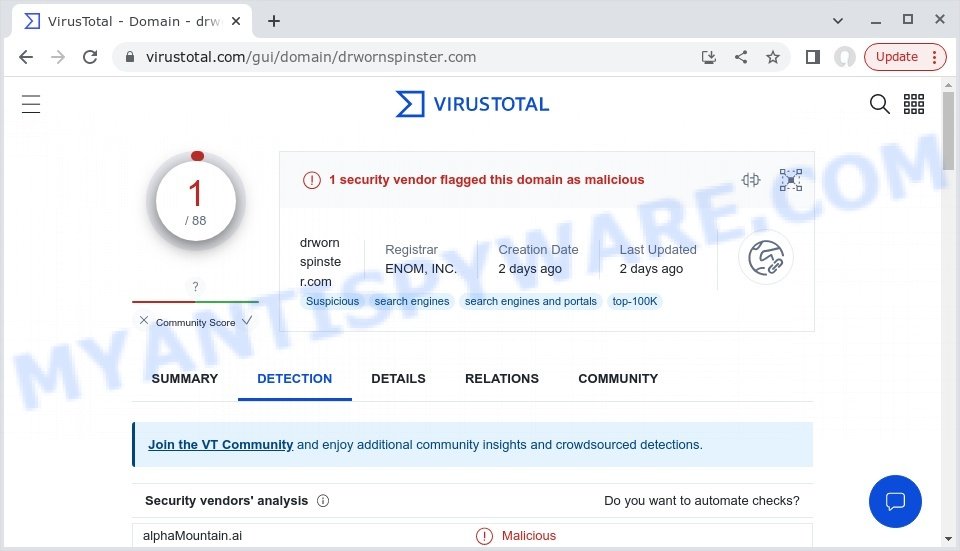The height and width of the screenshot is (551, 960).
Task: Toggle the browser side panel icon
Action: 812,57
